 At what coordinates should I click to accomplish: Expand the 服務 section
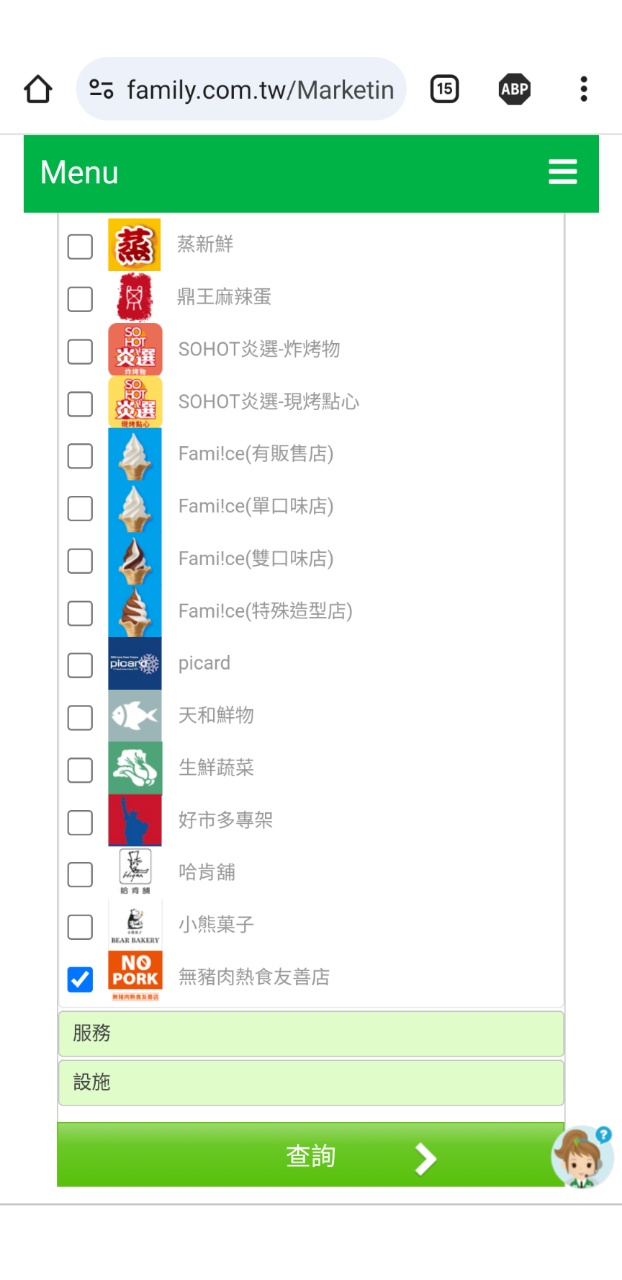click(x=310, y=1034)
